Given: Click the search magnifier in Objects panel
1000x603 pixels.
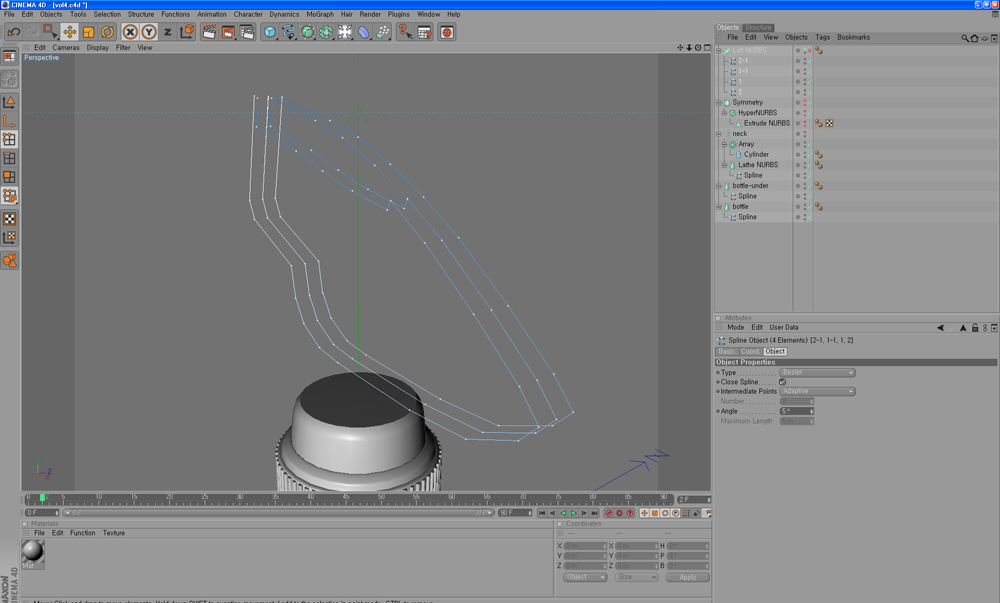Looking at the screenshot, I should click(x=965, y=38).
